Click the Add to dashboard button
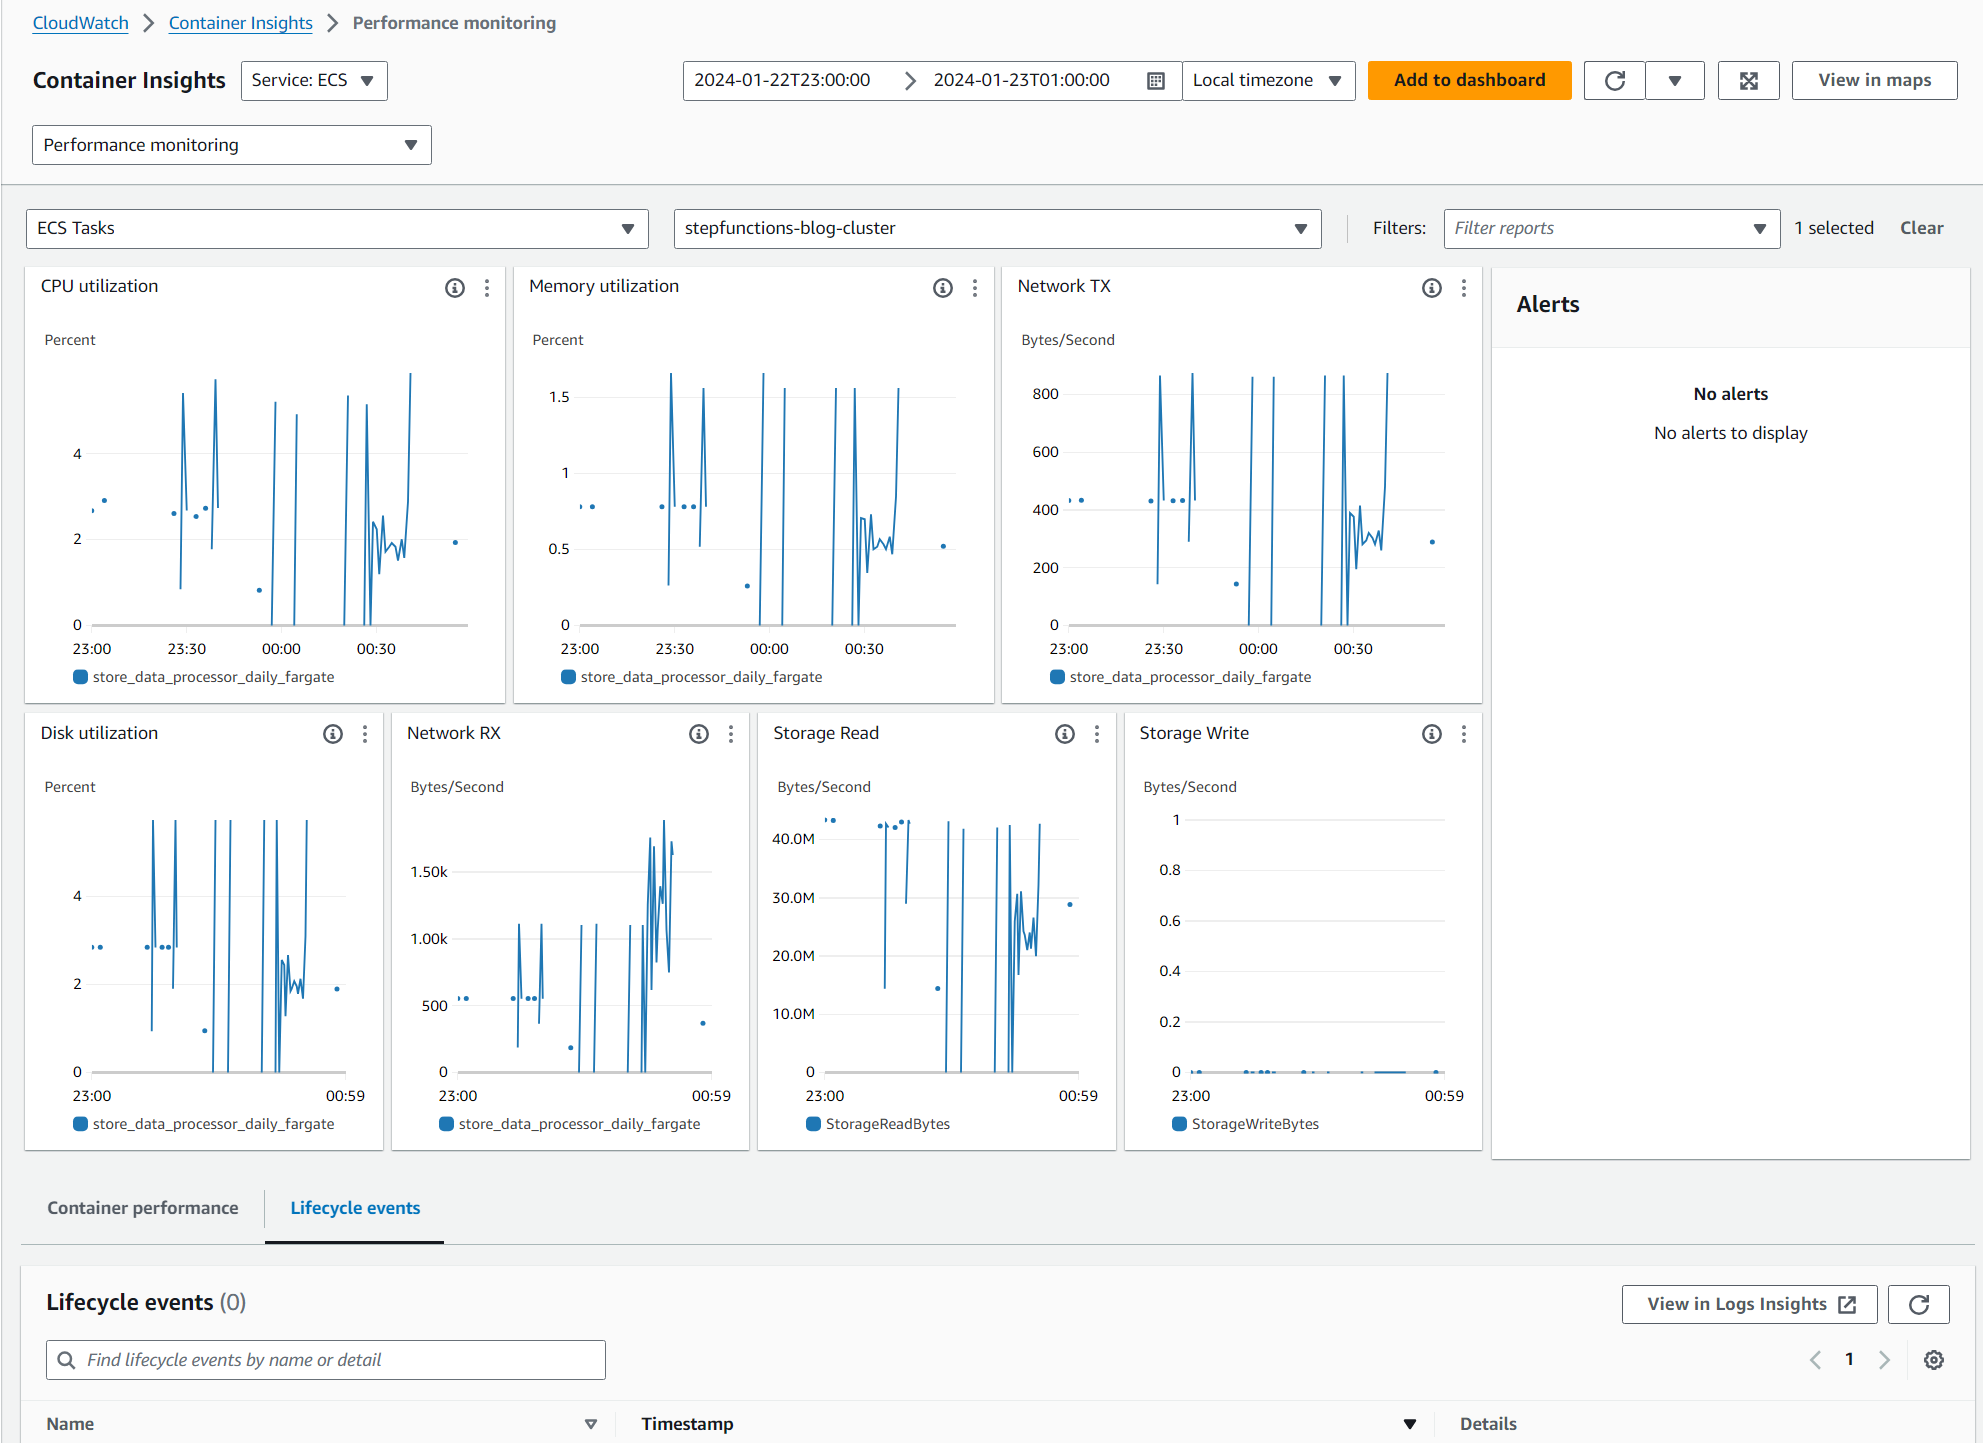This screenshot has width=1983, height=1443. pos(1469,81)
